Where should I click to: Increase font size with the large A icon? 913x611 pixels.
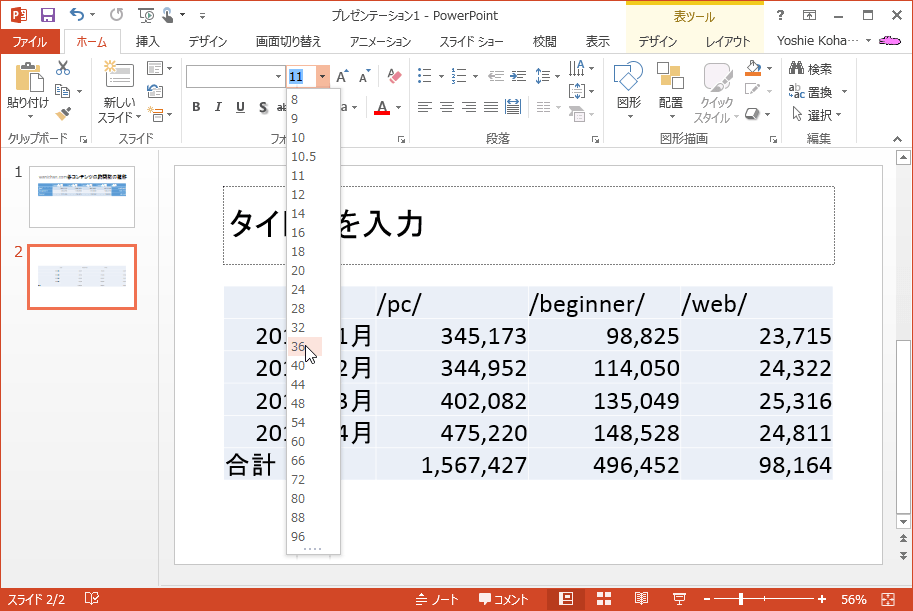[342, 76]
